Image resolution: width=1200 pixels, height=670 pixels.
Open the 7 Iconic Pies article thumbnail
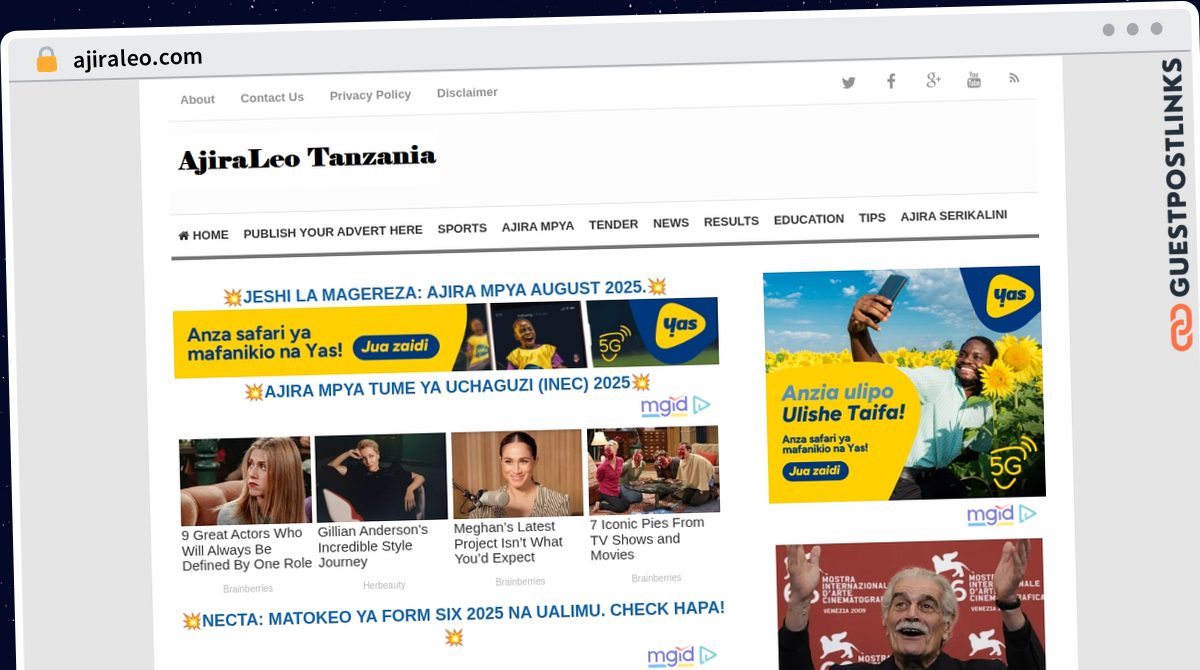click(653, 470)
